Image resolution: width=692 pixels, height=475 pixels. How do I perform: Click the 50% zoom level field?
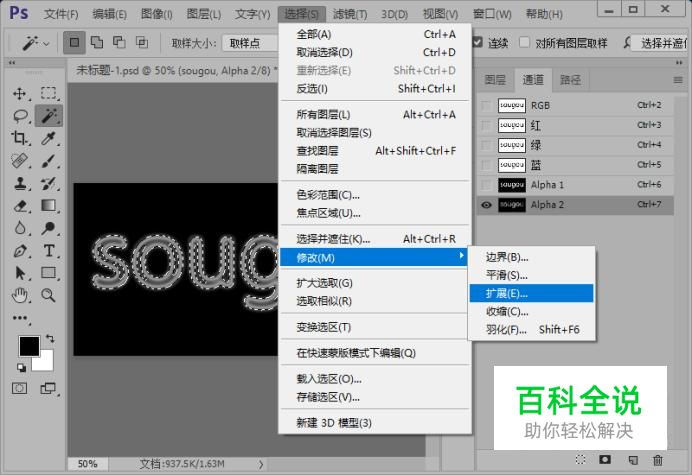click(x=87, y=464)
